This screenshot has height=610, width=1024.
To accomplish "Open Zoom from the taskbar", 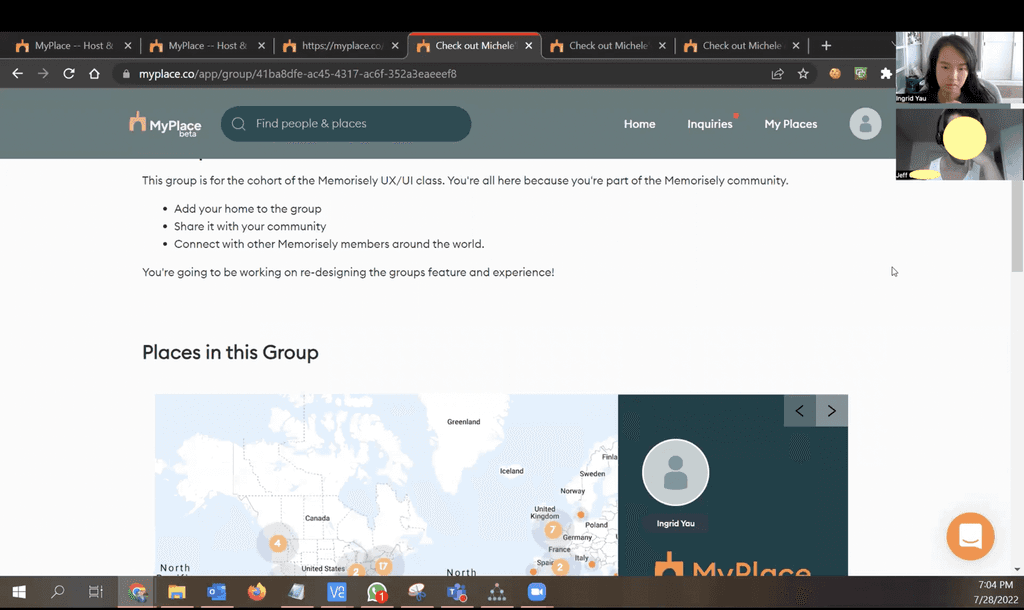I will [536, 592].
